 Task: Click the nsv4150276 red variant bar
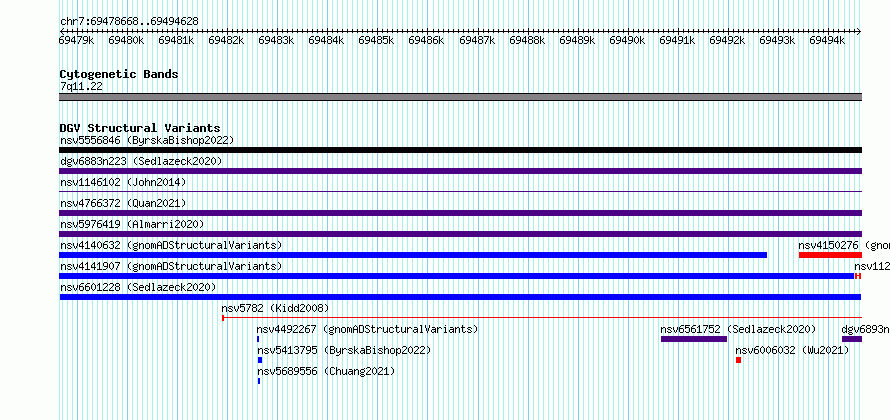830,255
